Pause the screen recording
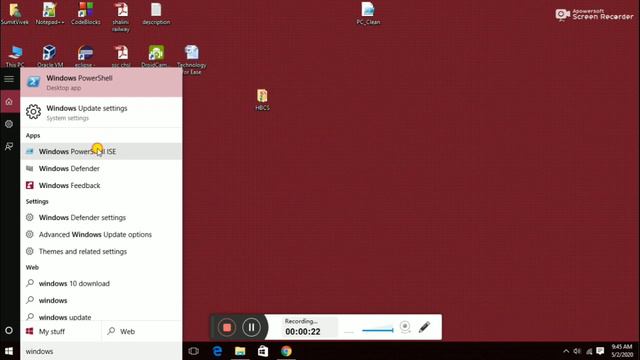 point(251,327)
